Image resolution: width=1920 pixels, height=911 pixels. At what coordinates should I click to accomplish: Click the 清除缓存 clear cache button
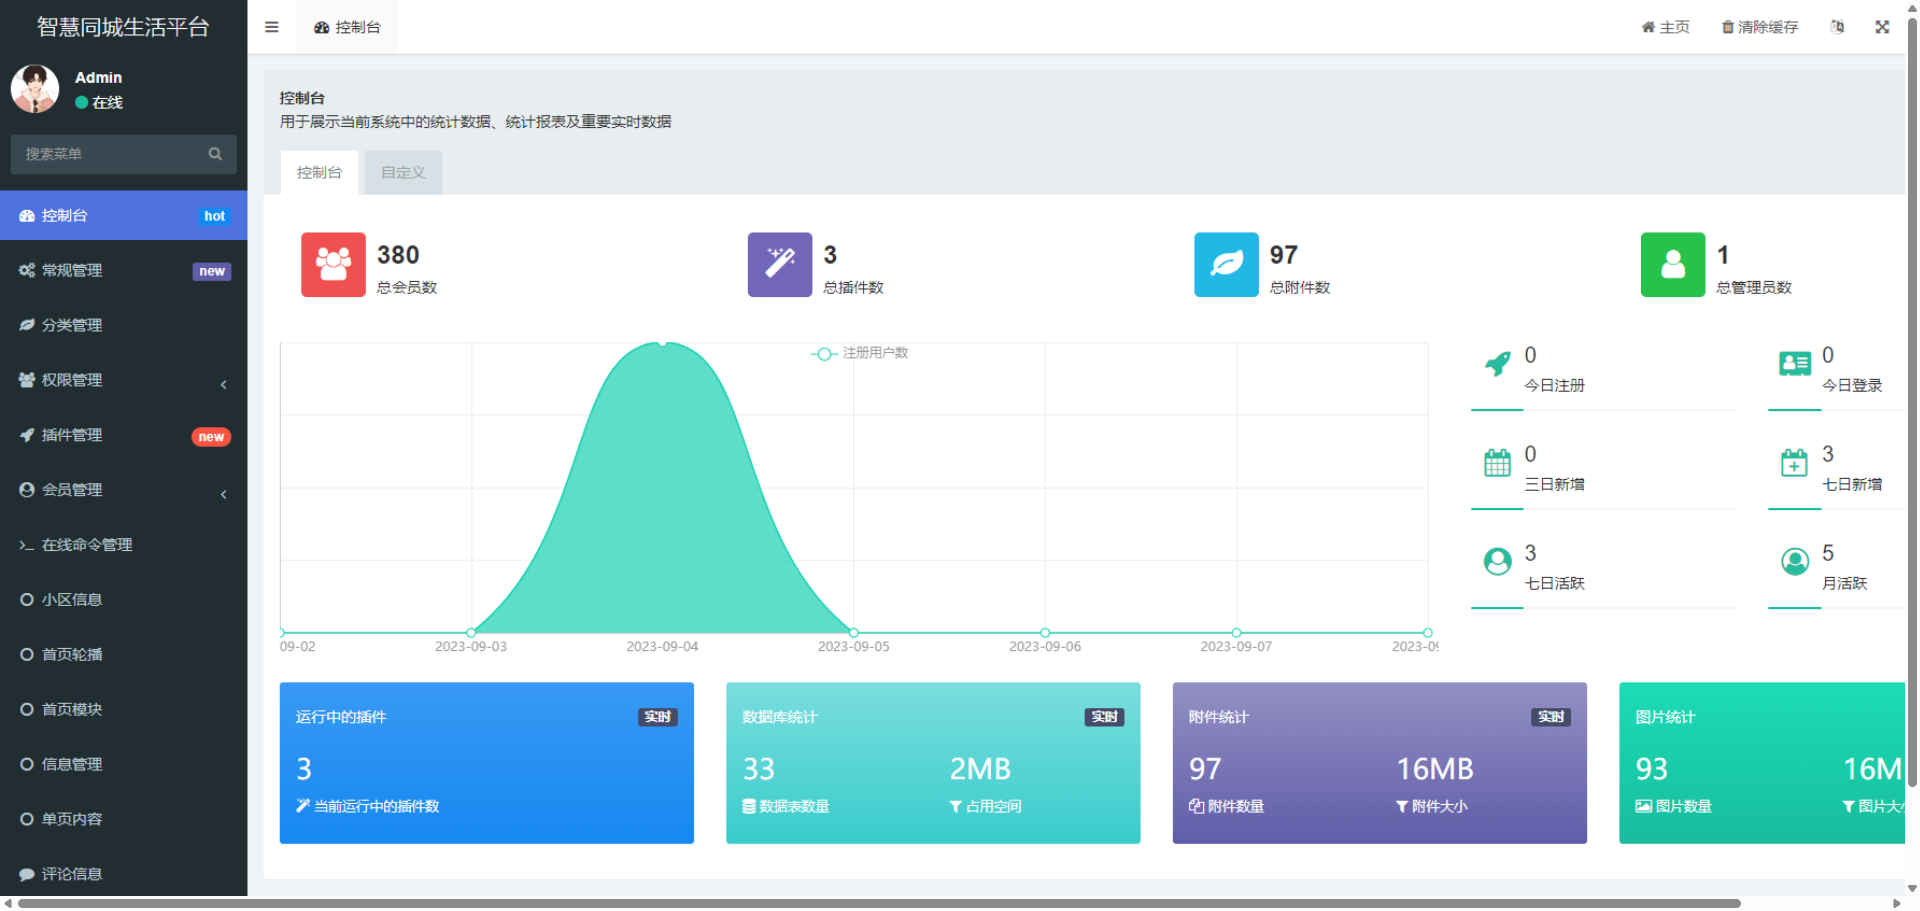[x=1760, y=27]
